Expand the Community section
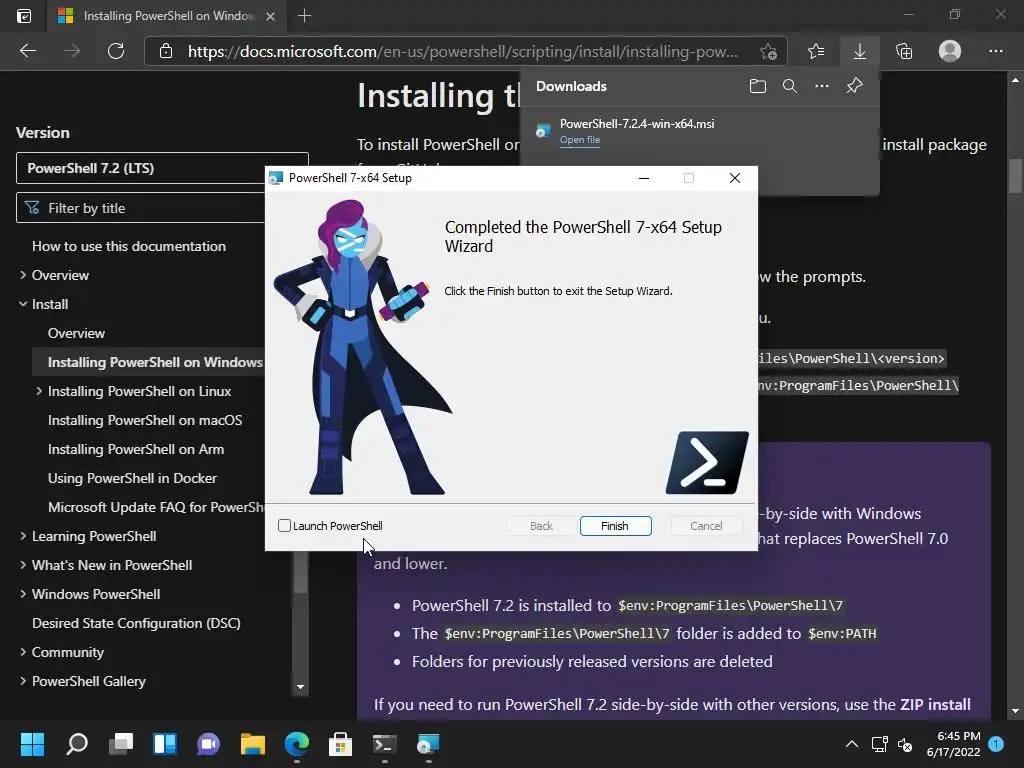This screenshot has height=768, width=1024. 23,652
